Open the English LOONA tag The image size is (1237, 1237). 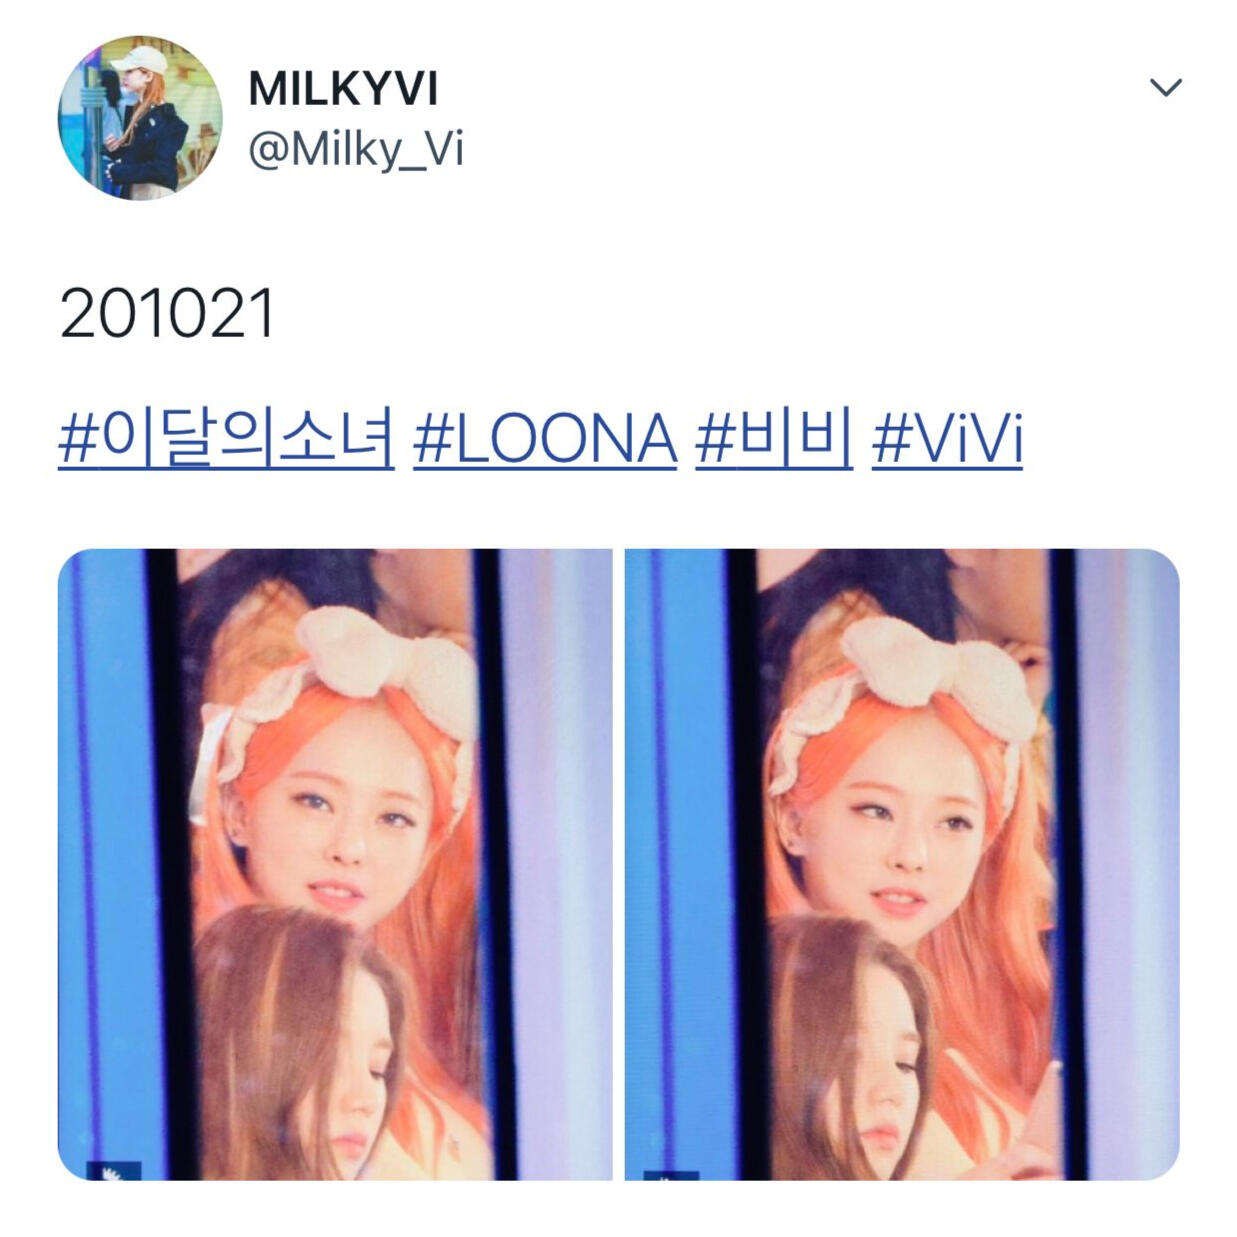pyautogui.click(x=545, y=439)
